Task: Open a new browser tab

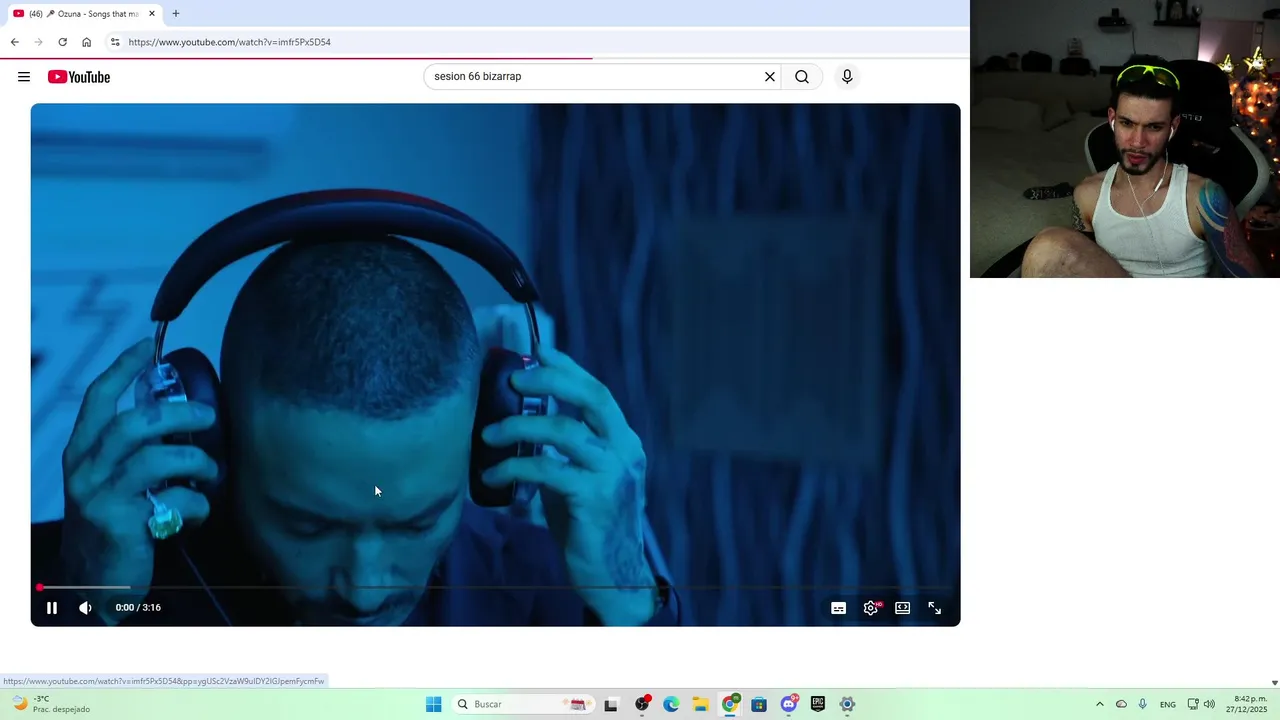Action: pos(176,14)
